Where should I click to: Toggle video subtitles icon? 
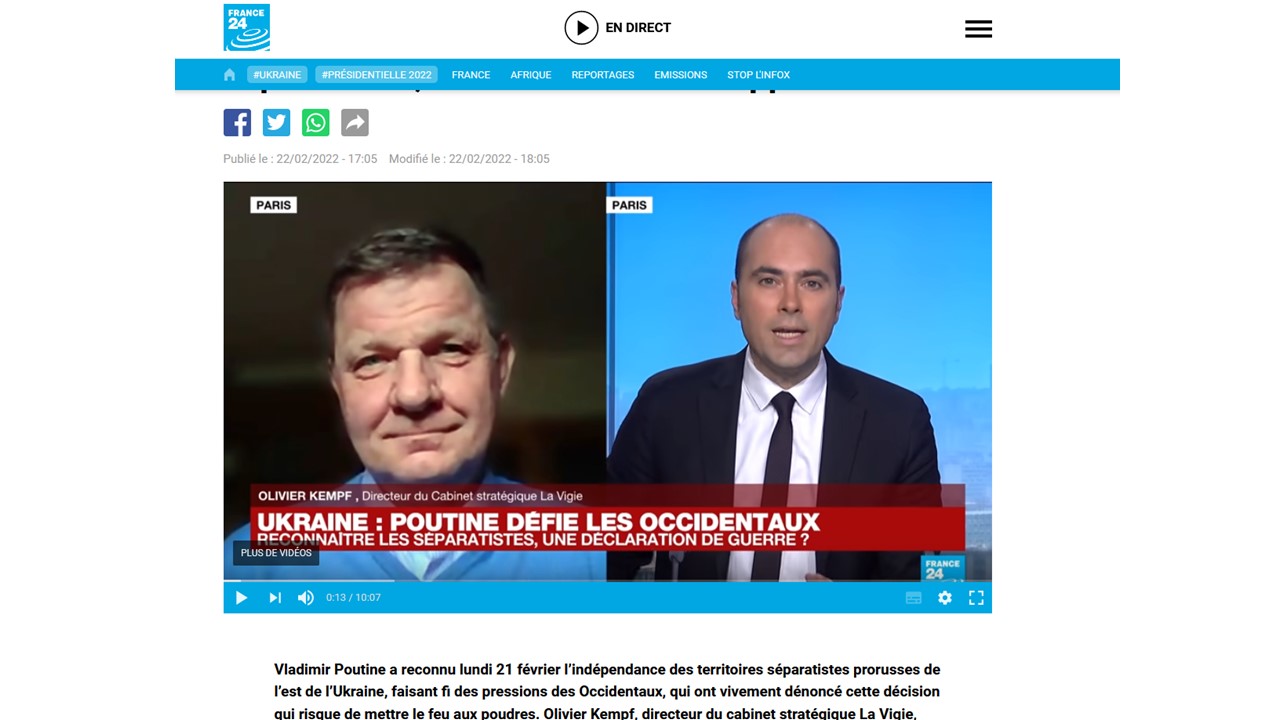coord(913,597)
